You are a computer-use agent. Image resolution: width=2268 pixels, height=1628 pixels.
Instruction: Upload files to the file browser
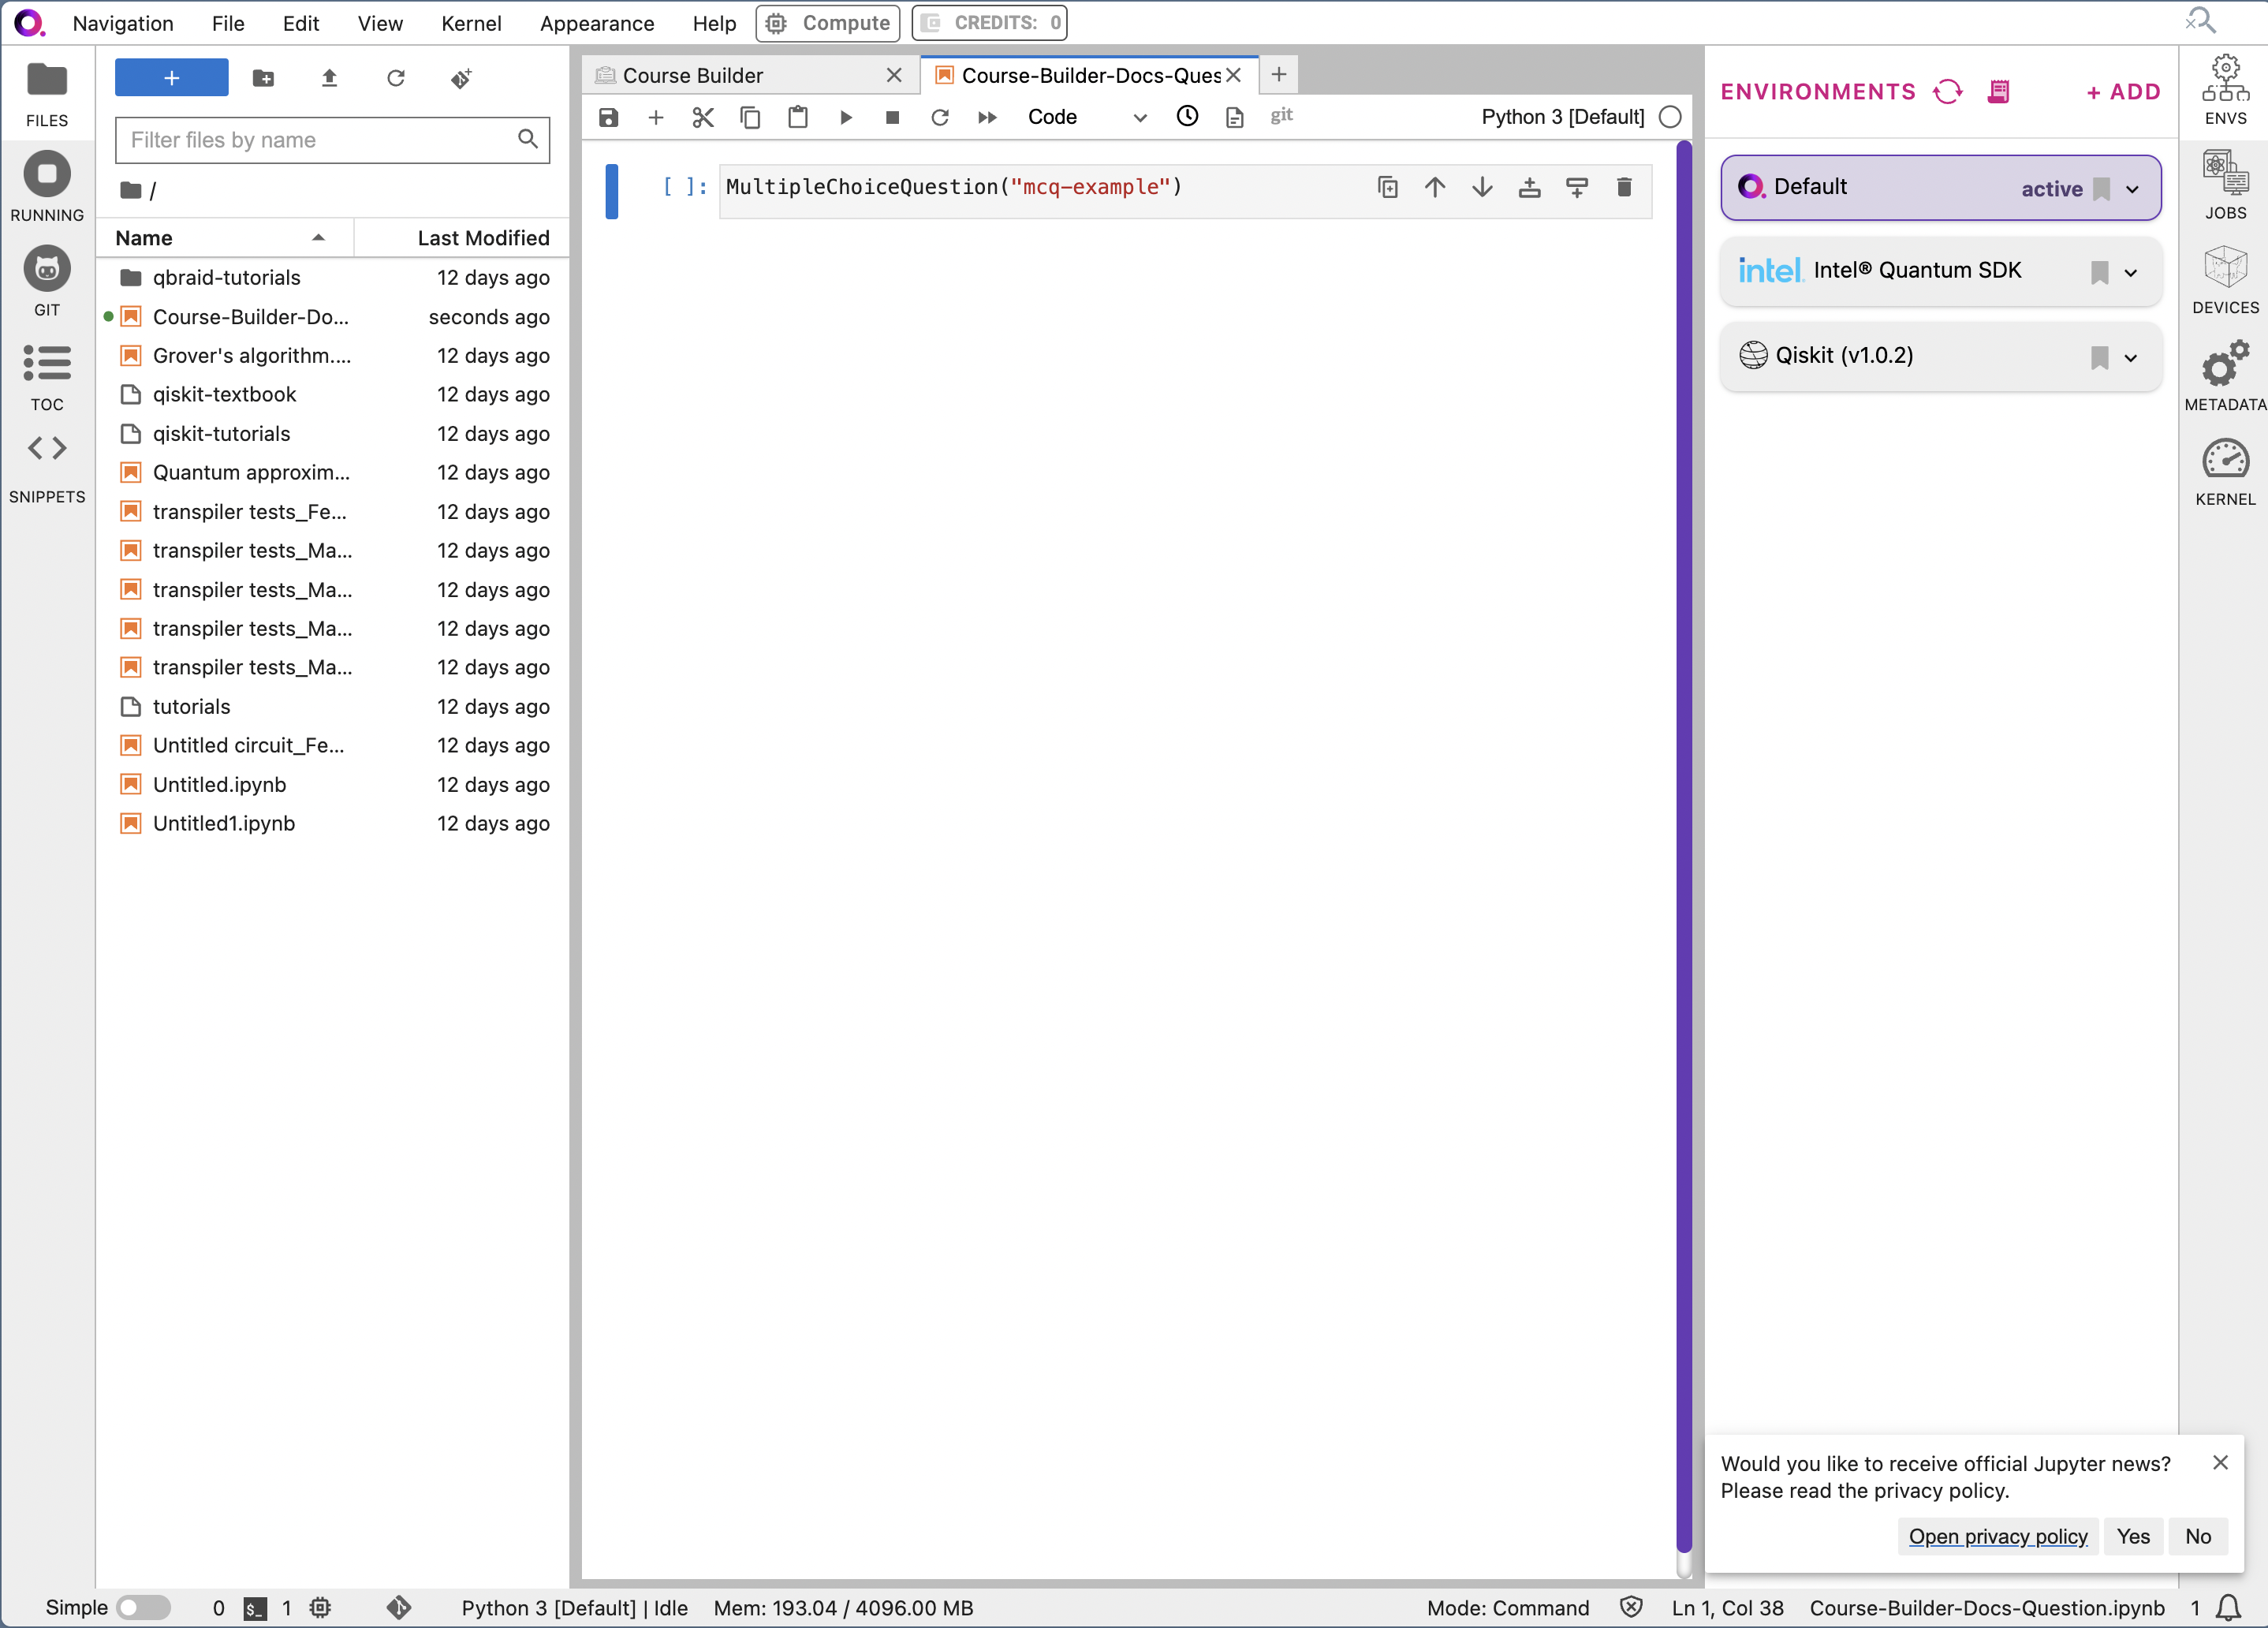[329, 78]
